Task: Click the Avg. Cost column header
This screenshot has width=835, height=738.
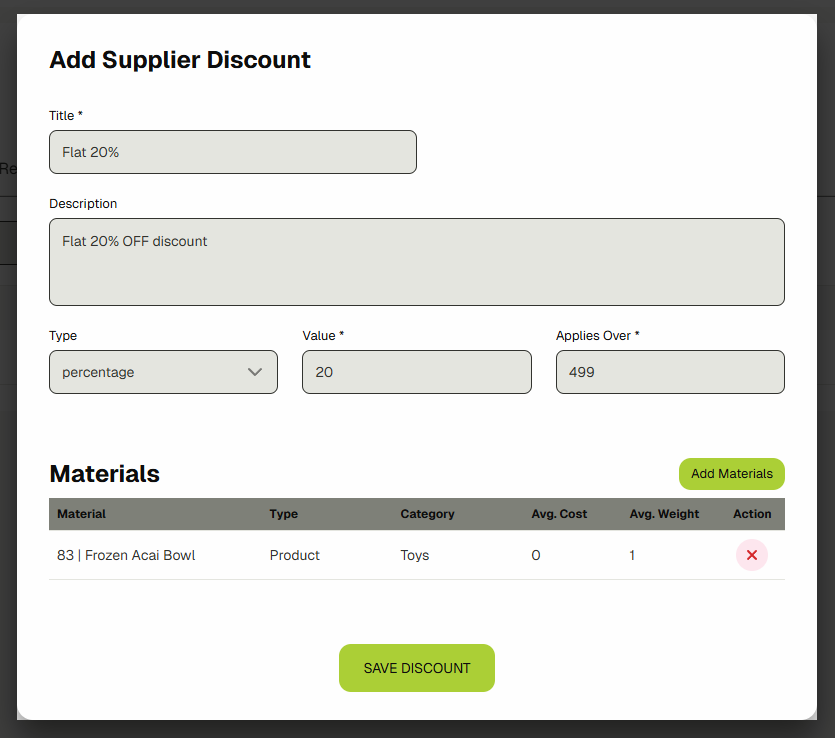Action: click(559, 514)
